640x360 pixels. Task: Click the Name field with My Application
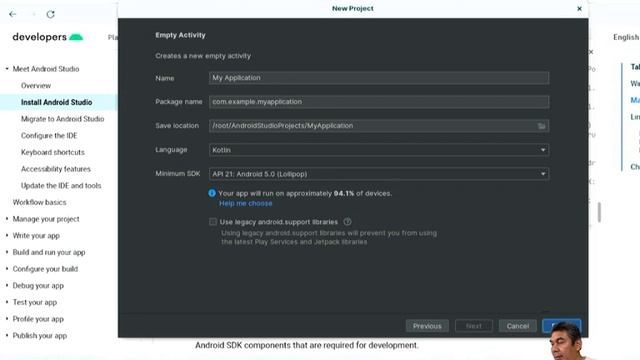(379, 78)
